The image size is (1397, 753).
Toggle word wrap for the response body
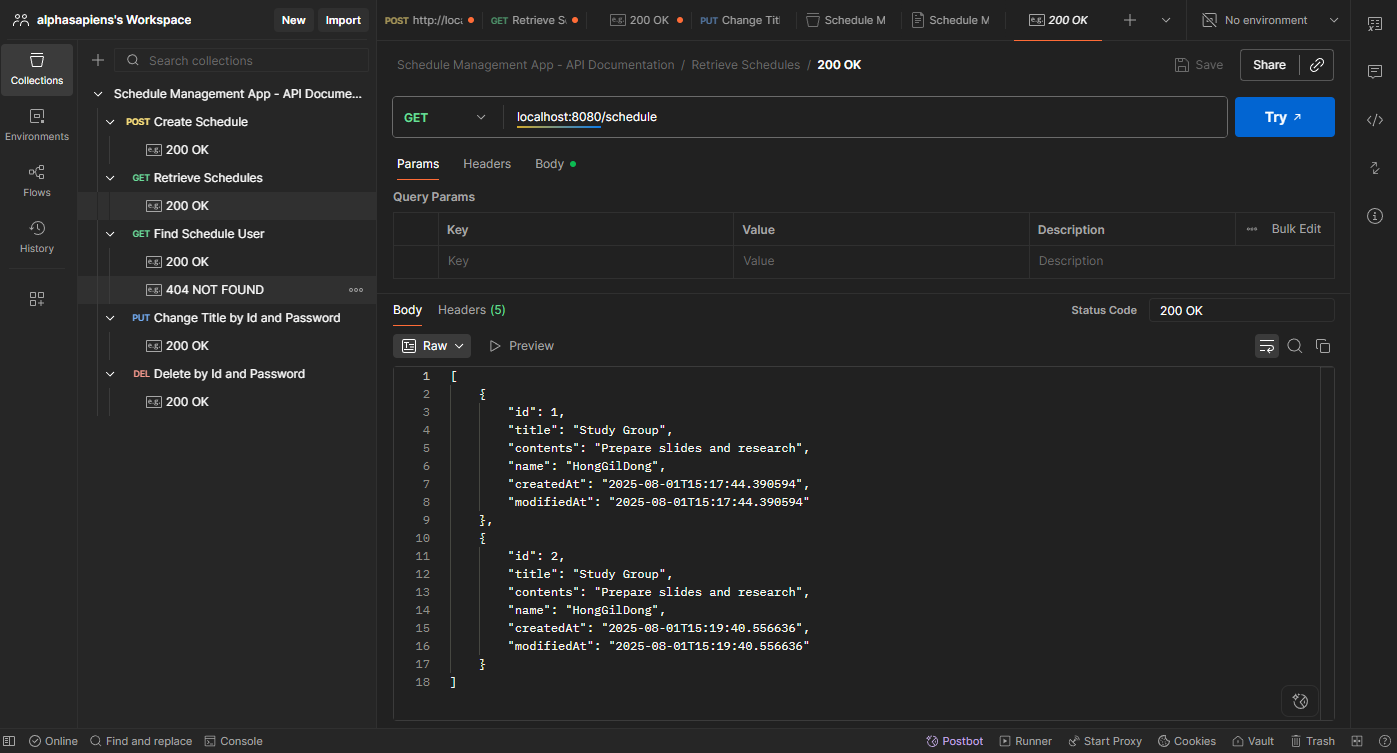click(x=1266, y=345)
